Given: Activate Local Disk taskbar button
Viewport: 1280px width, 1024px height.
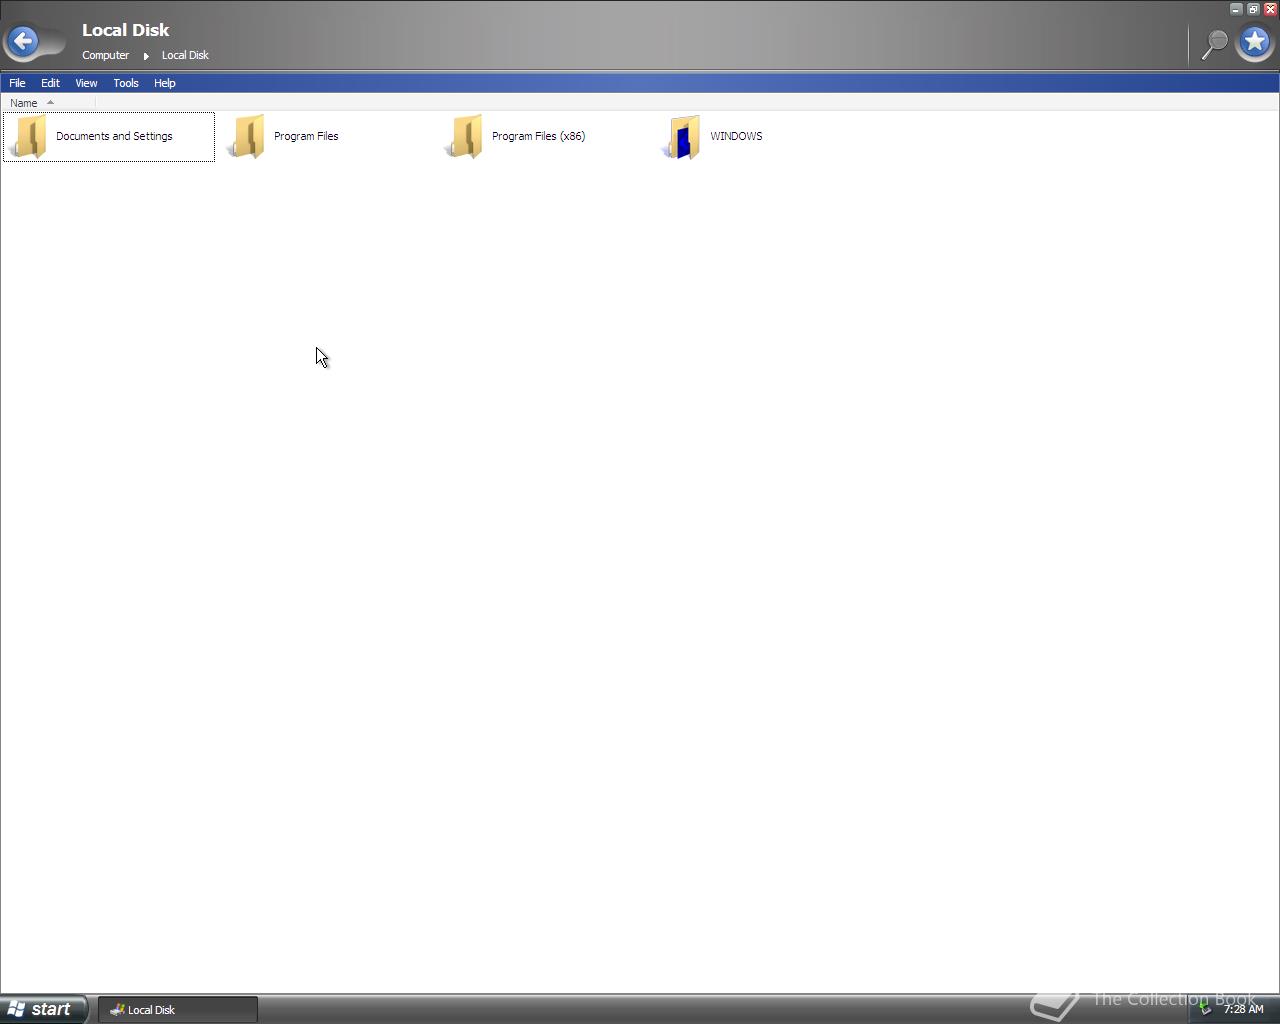Looking at the screenshot, I should point(178,1010).
